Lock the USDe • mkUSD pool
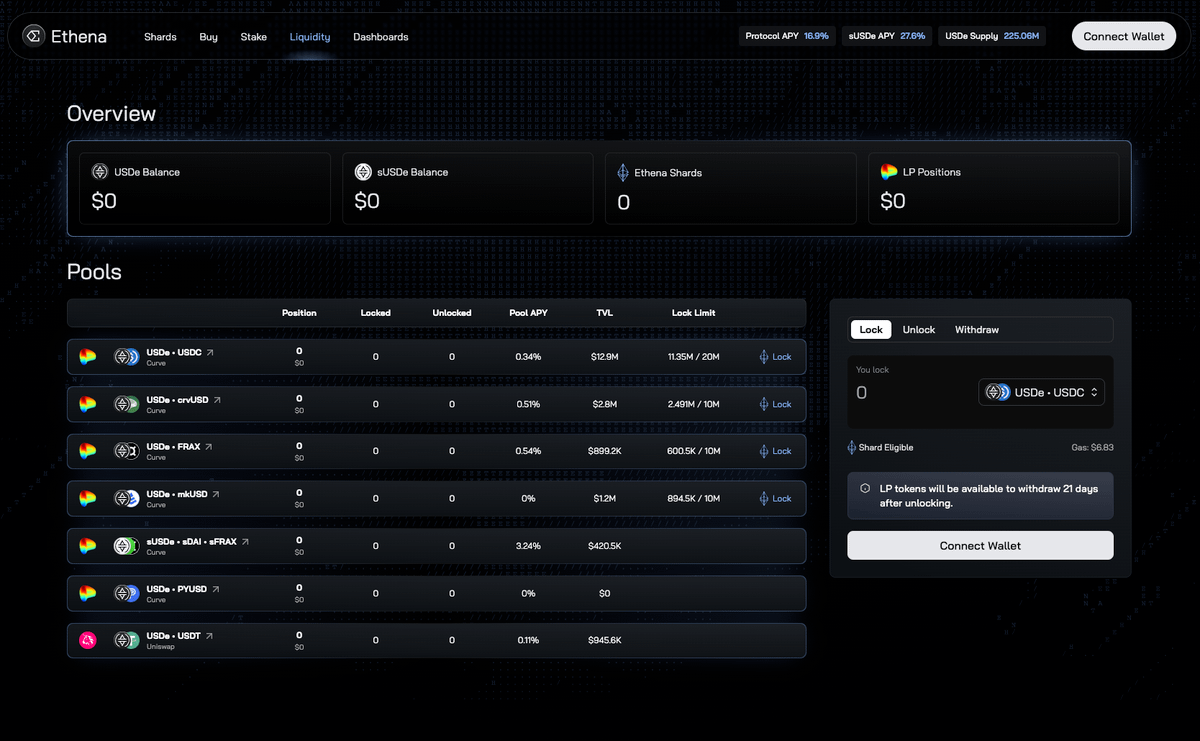Image resolution: width=1200 pixels, height=741 pixels. [x=775, y=498]
